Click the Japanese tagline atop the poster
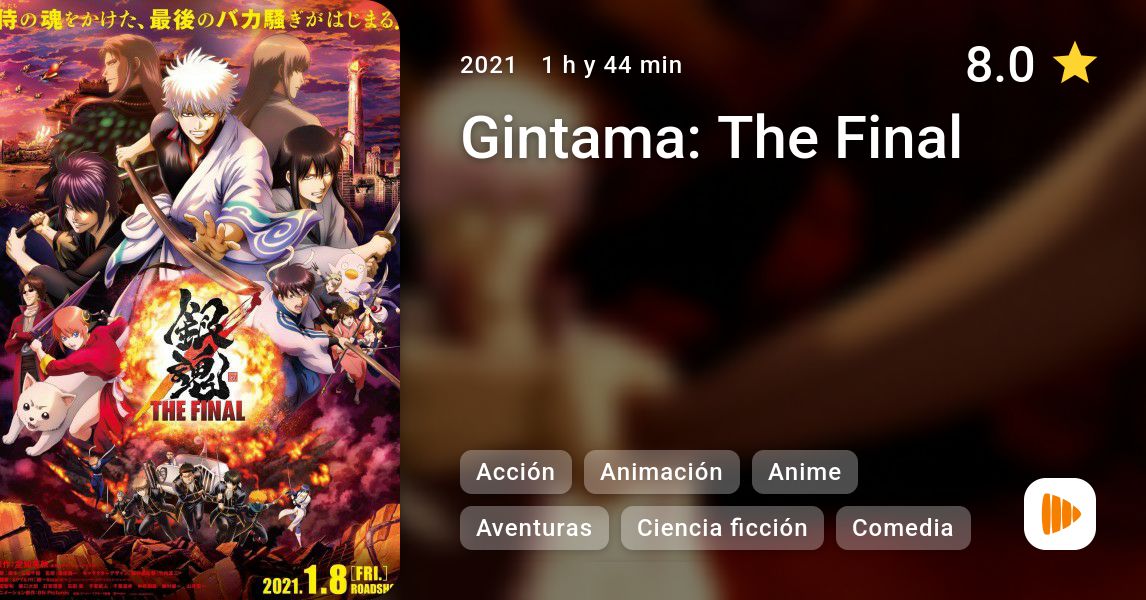The height and width of the screenshot is (600, 1146). coord(200,18)
